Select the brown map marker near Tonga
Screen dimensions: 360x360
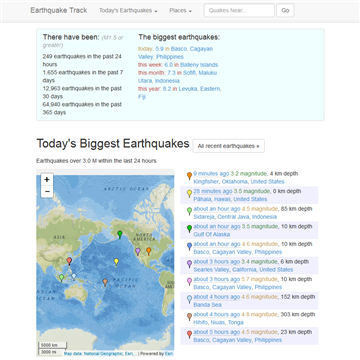[105, 283]
